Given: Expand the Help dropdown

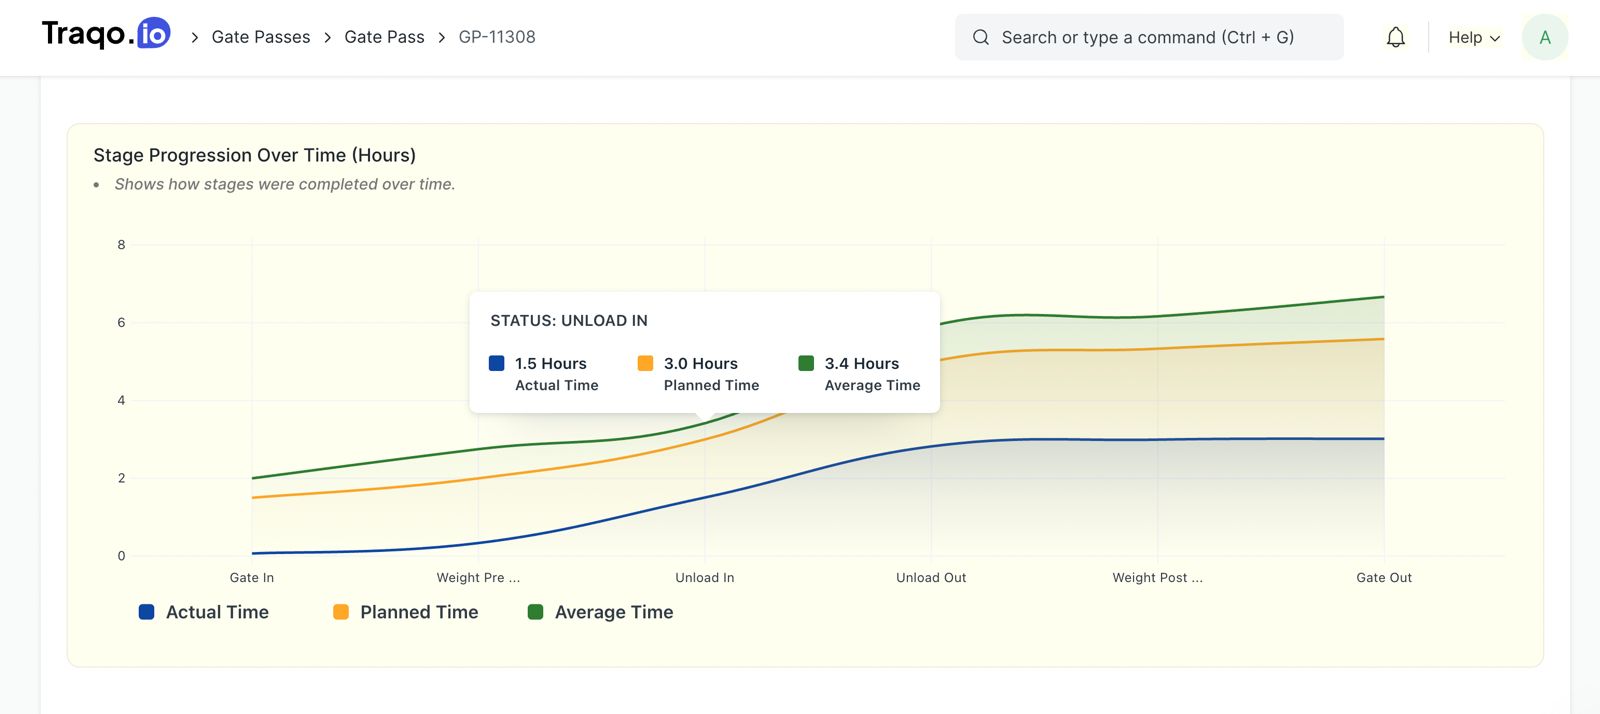Looking at the screenshot, I should pos(1474,38).
